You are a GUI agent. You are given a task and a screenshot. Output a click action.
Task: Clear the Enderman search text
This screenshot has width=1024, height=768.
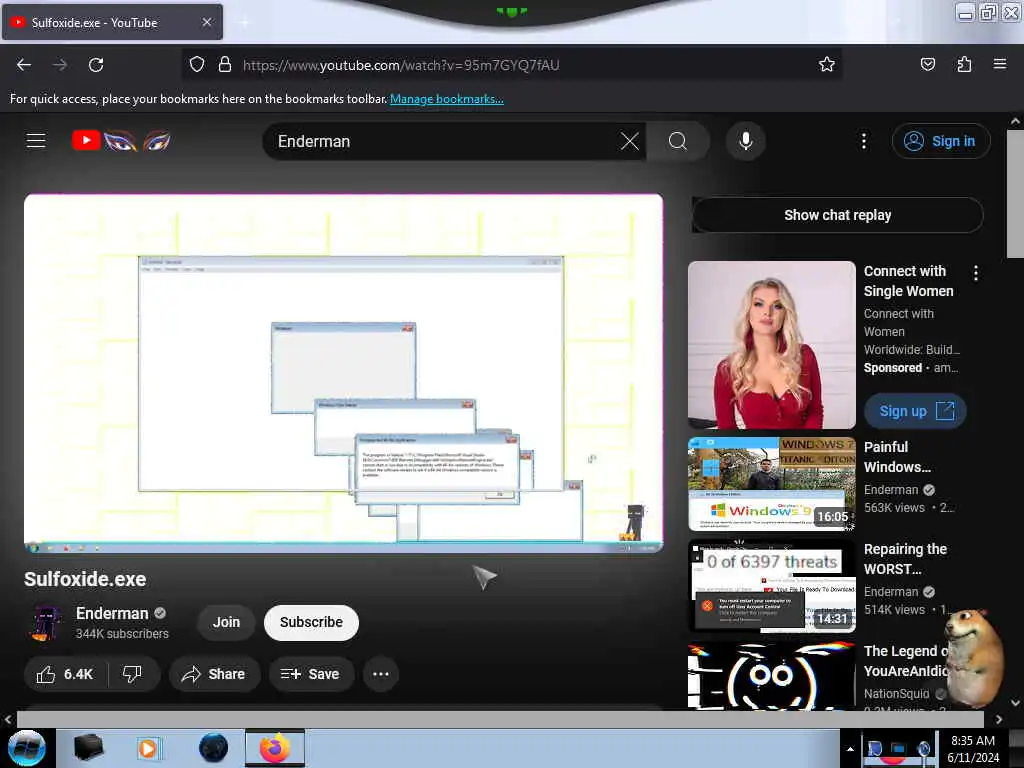(x=630, y=141)
